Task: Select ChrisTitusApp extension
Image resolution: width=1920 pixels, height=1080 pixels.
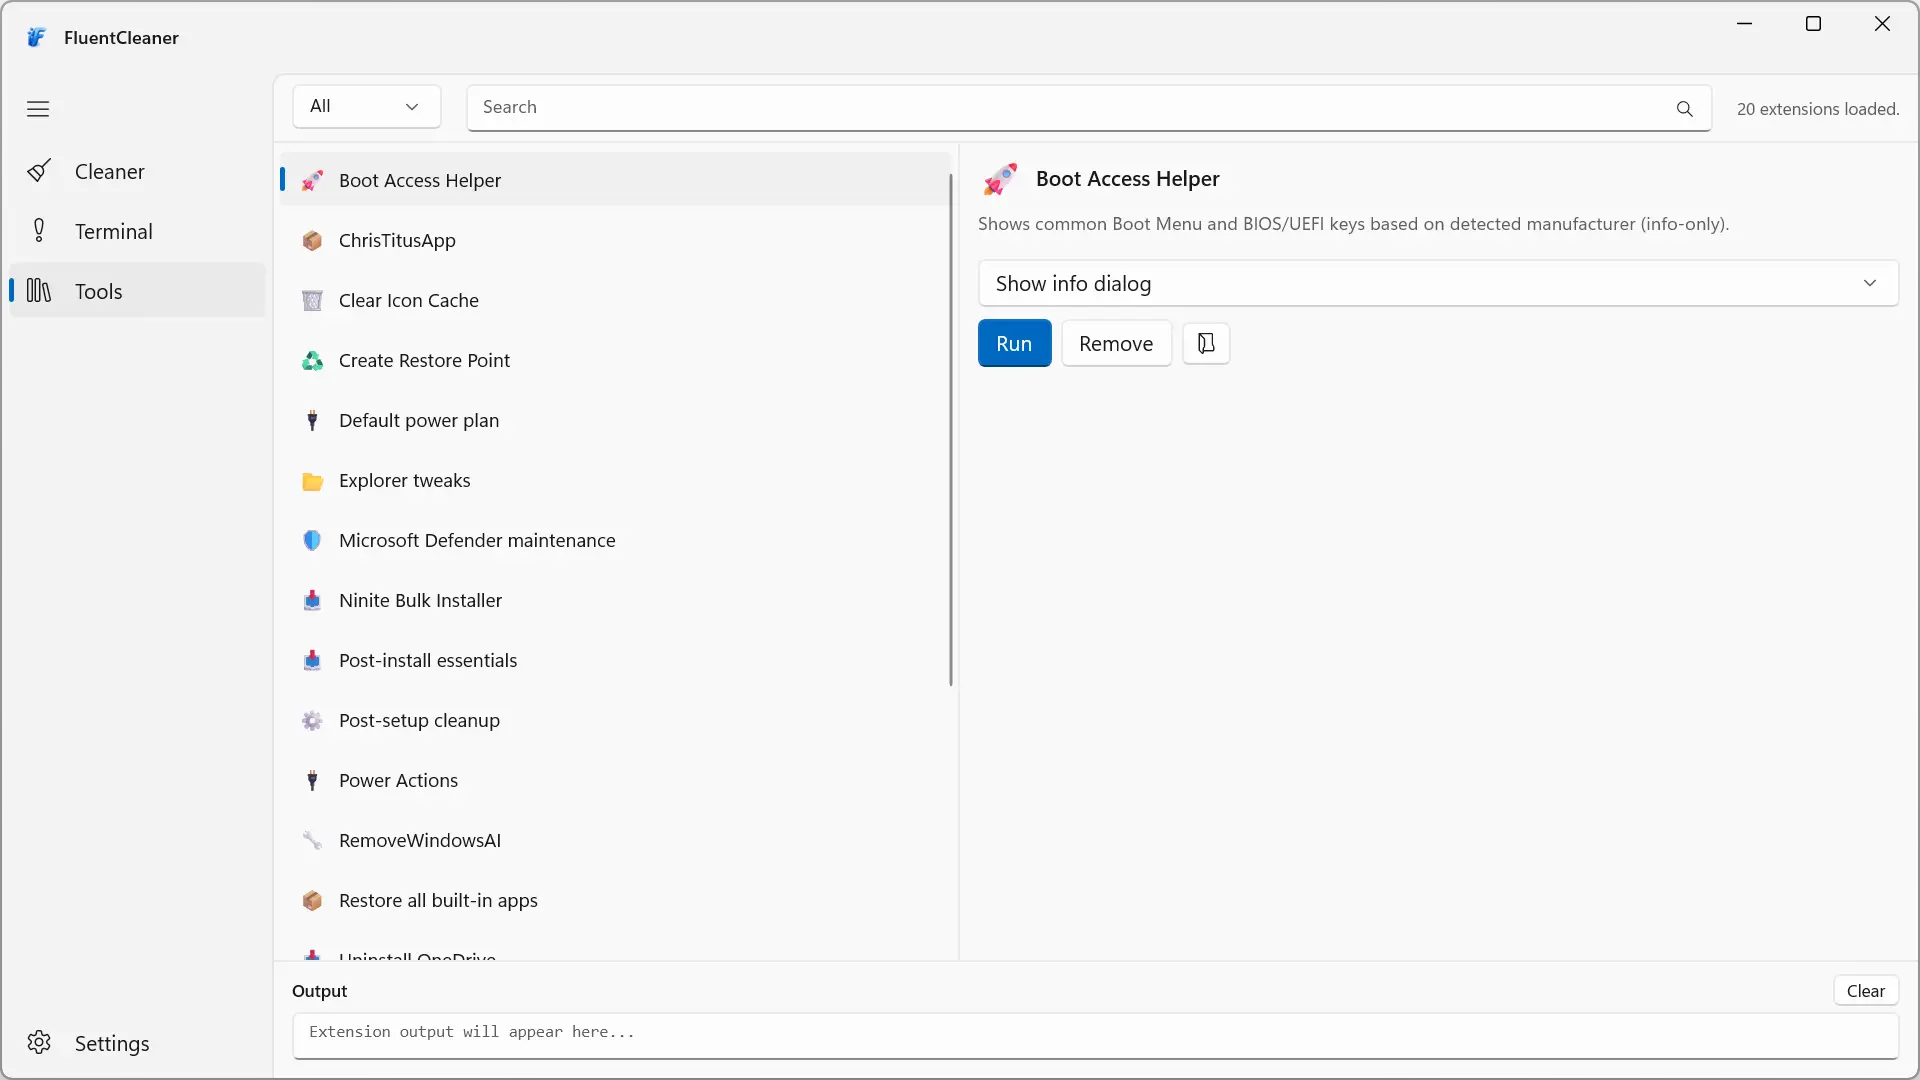Action: click(614, 240)
